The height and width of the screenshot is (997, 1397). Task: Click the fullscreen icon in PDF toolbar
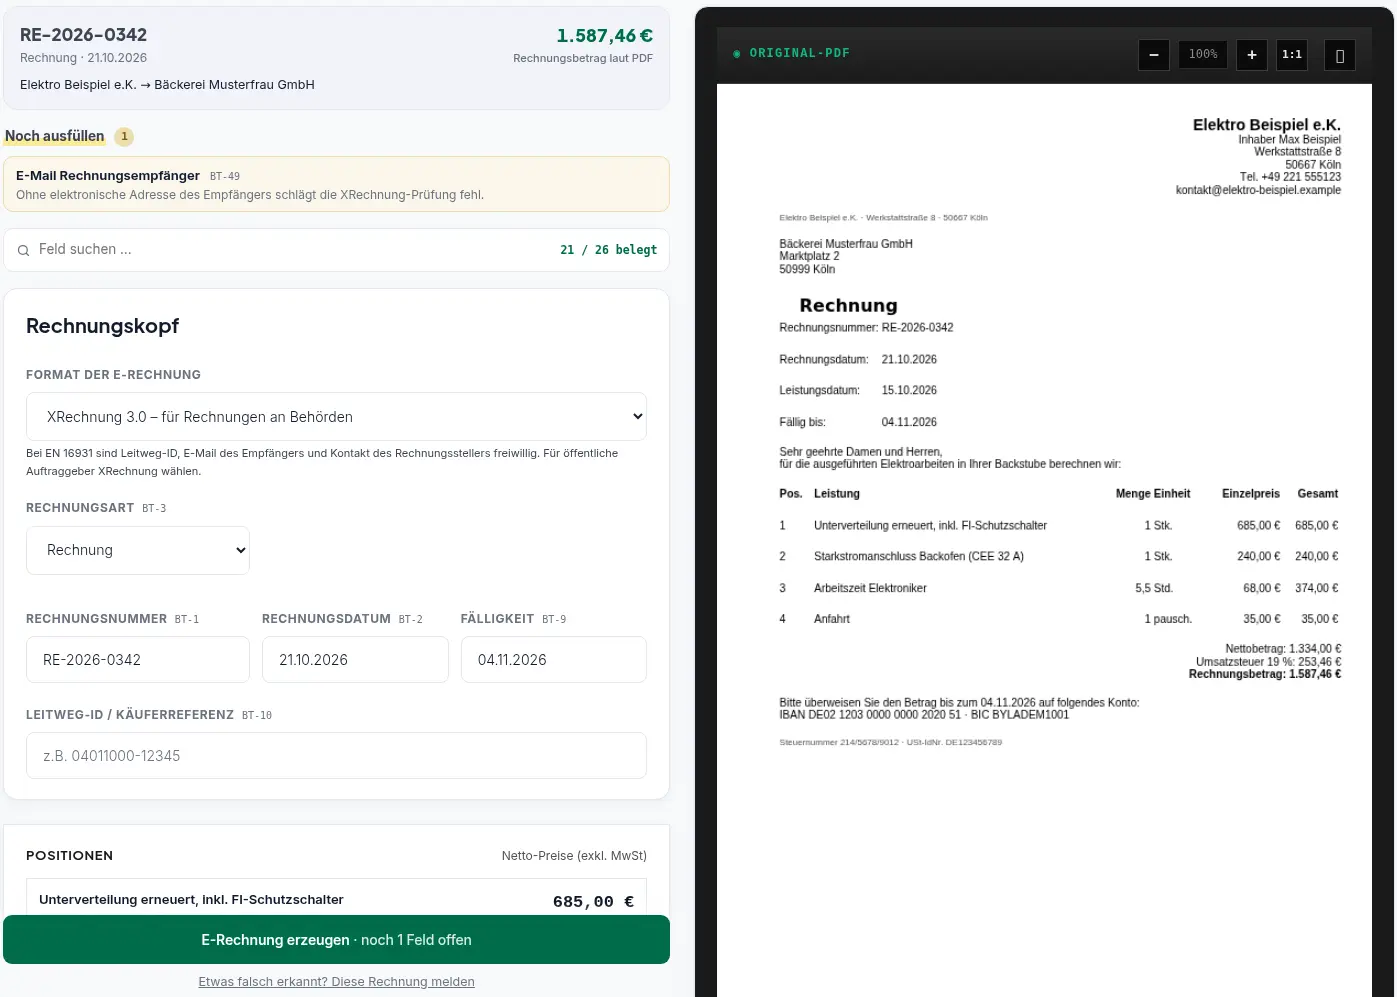[x=1340, y=55]
